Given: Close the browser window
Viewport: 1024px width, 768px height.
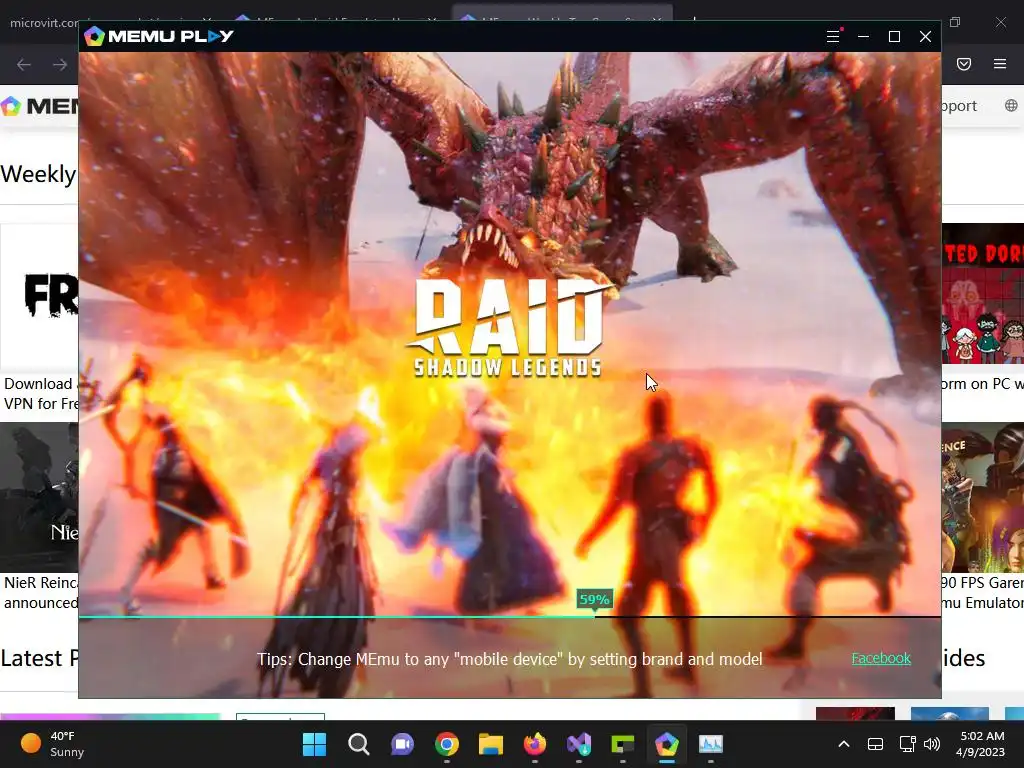Looking at the screenshot, I should point(1000,22).
